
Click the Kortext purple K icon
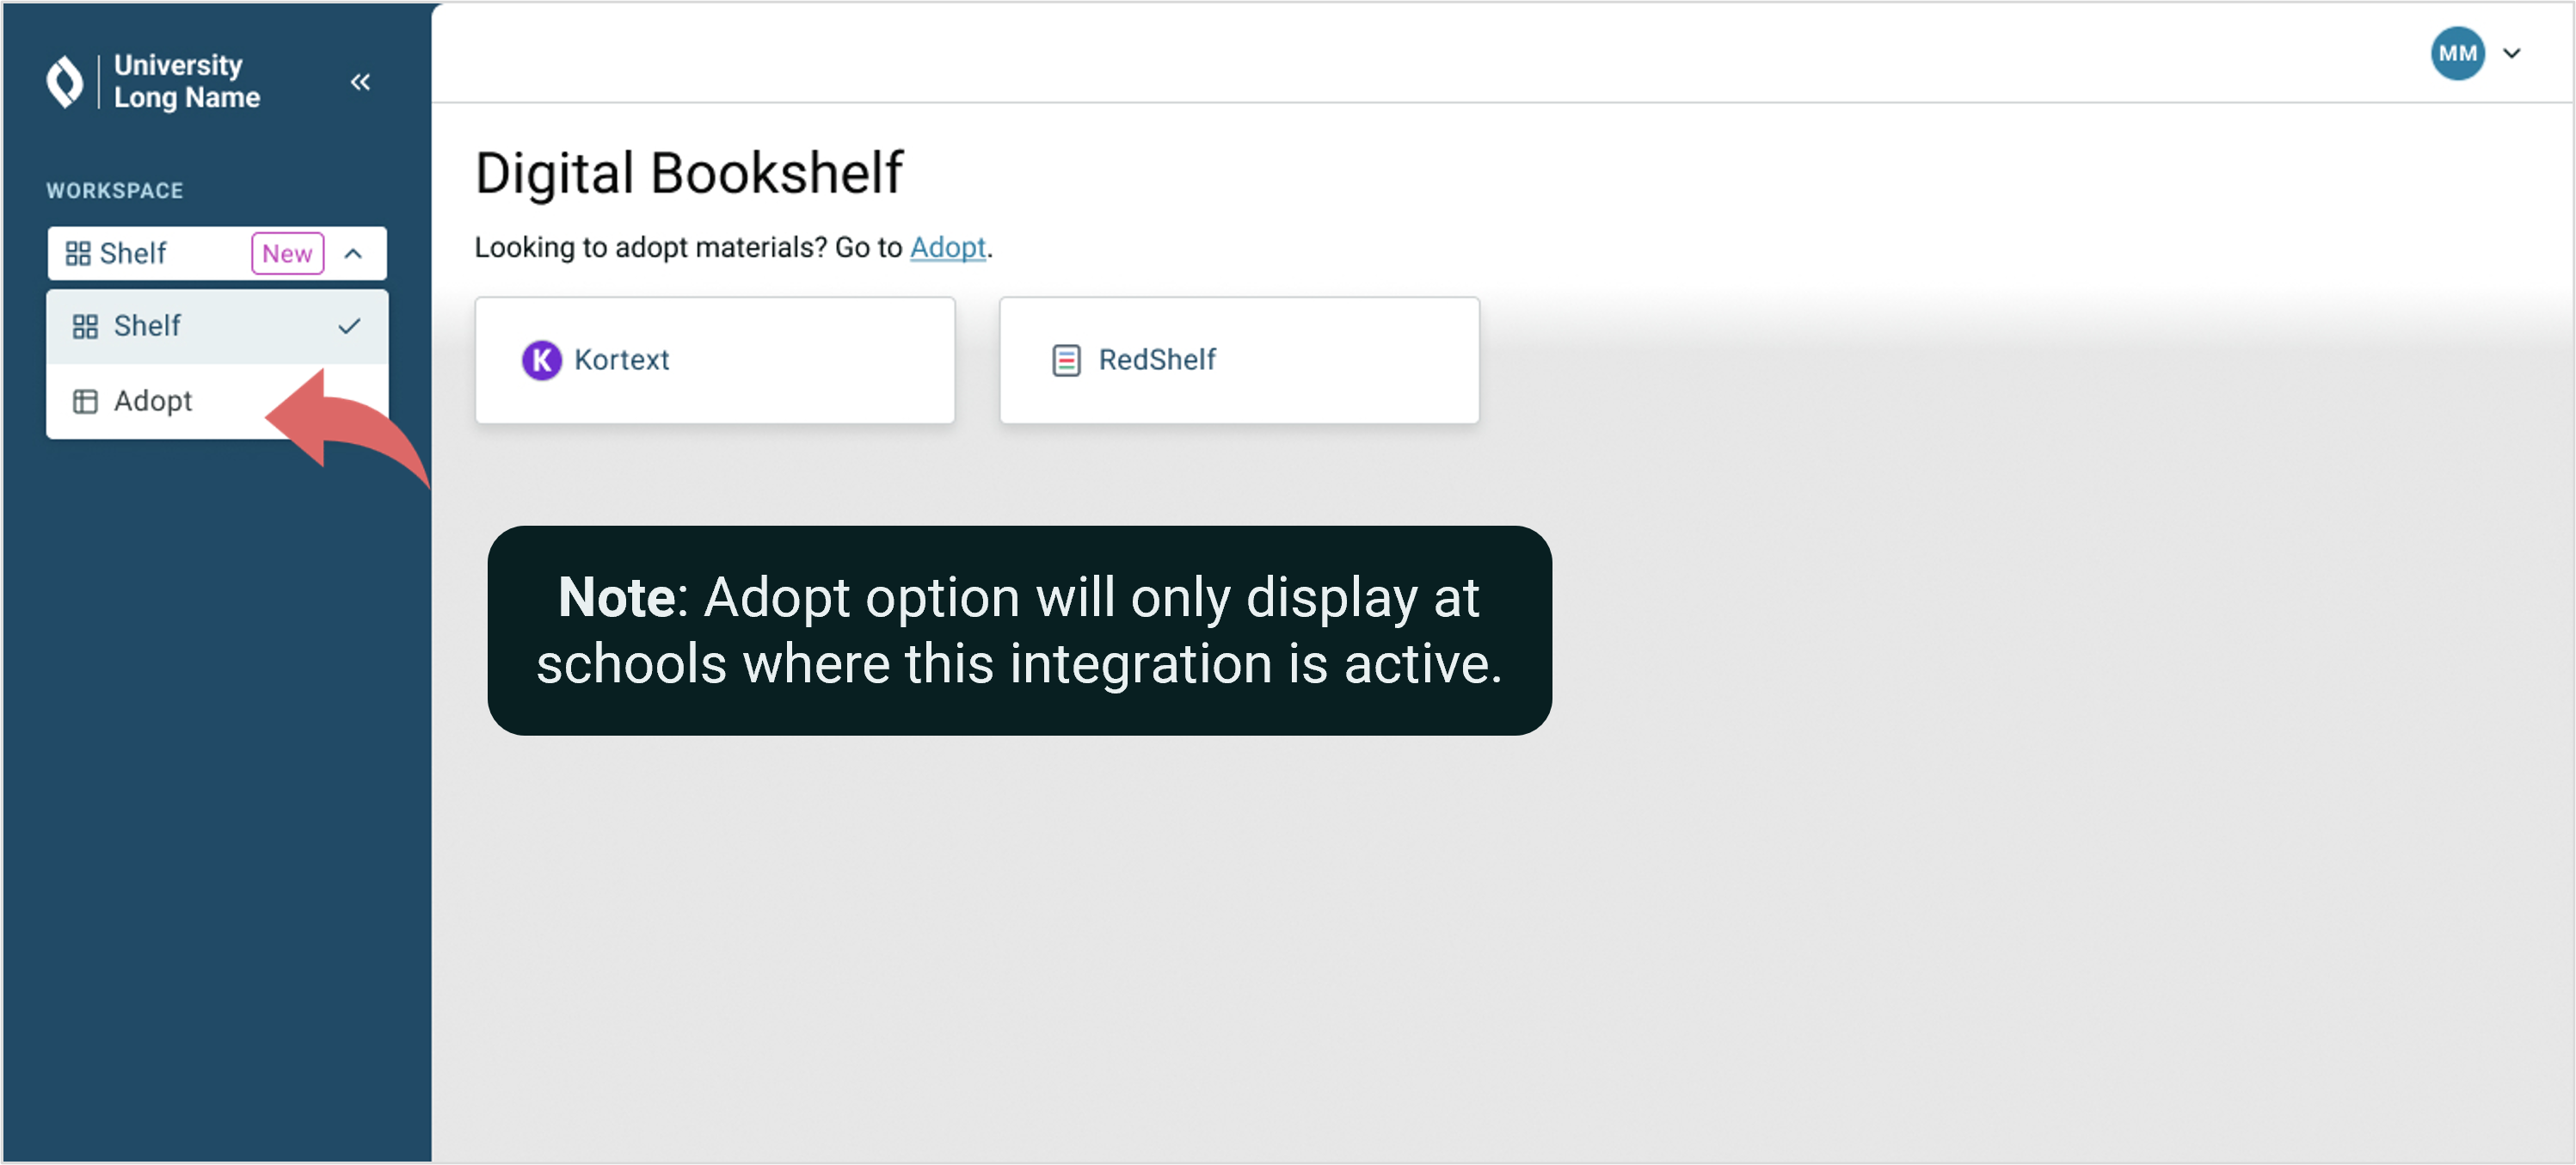coord(541,360)
